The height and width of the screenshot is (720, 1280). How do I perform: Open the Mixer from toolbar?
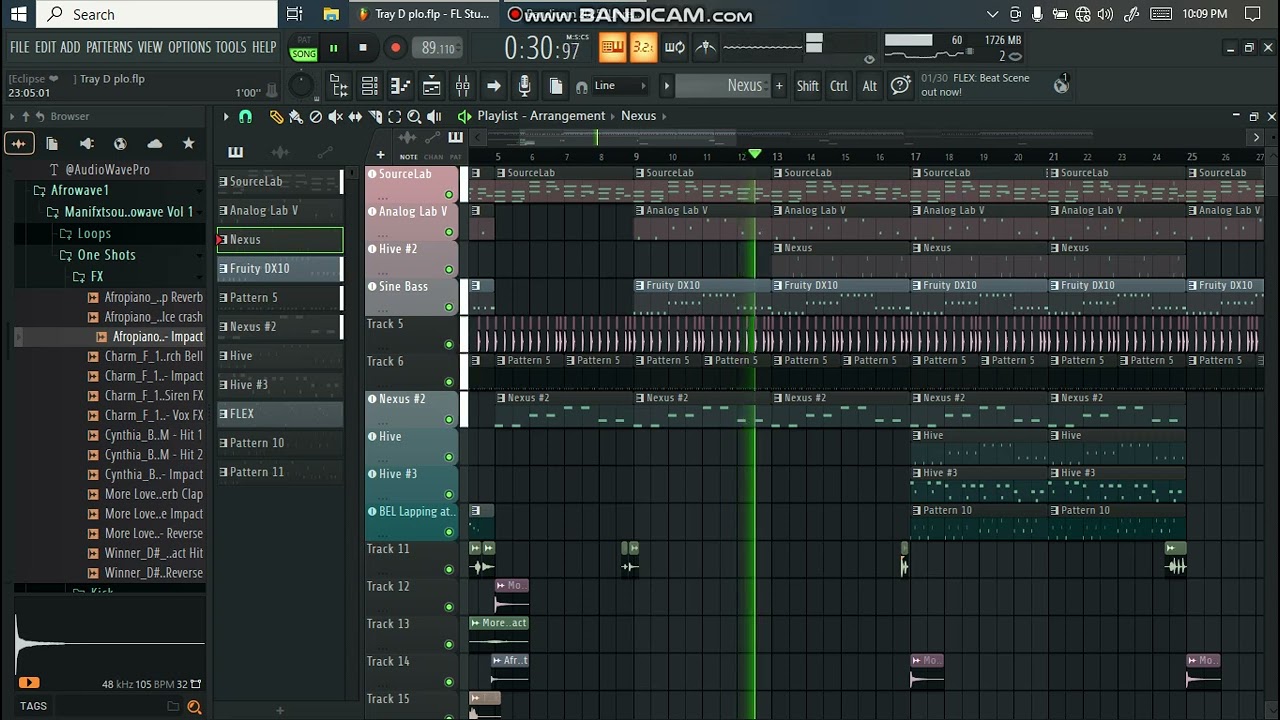point(462,86)
